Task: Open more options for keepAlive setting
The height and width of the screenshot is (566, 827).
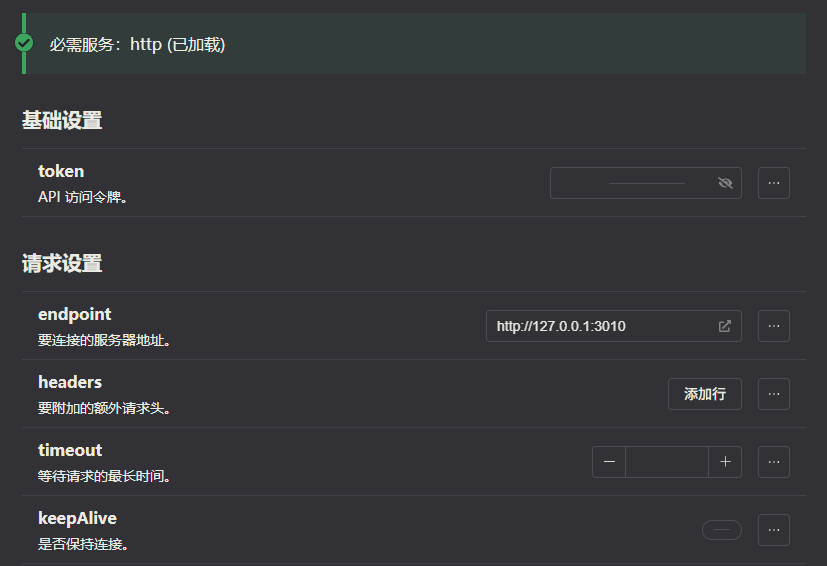Action: point(774,530)
